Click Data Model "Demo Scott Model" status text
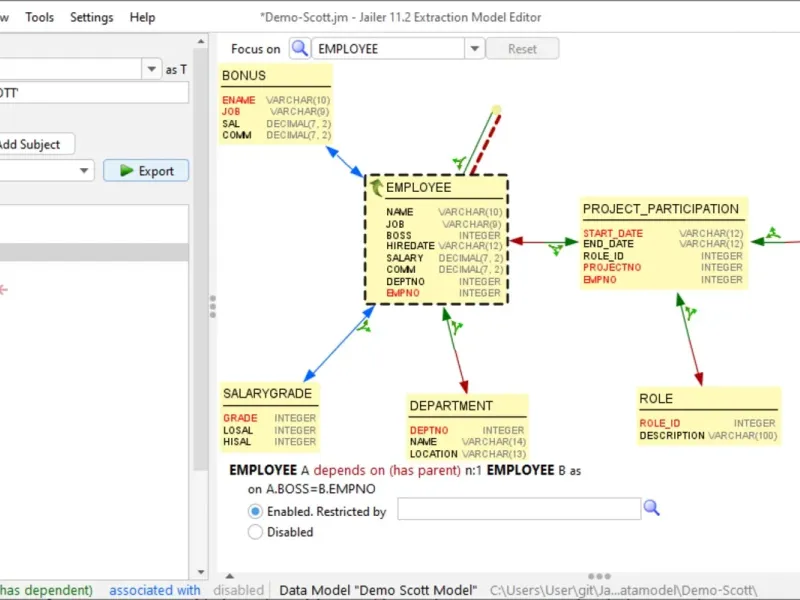 (378, 590)
